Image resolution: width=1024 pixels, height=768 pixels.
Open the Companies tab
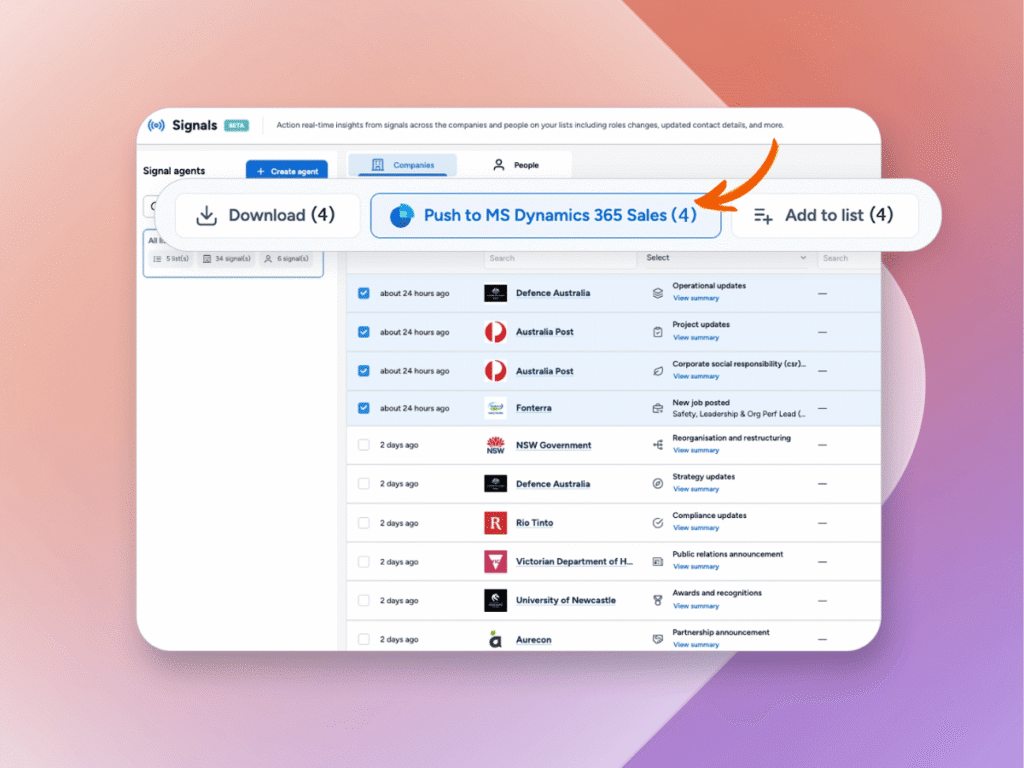point(403,165)
